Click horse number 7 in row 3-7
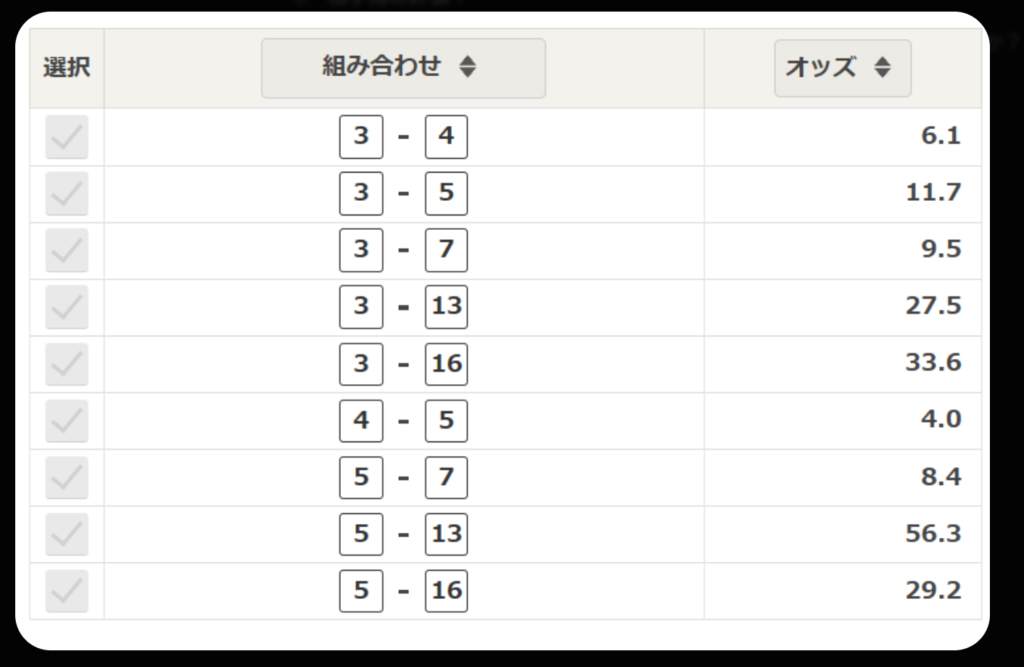Viewport: 1024px width, 667px height. click(446, 250)
